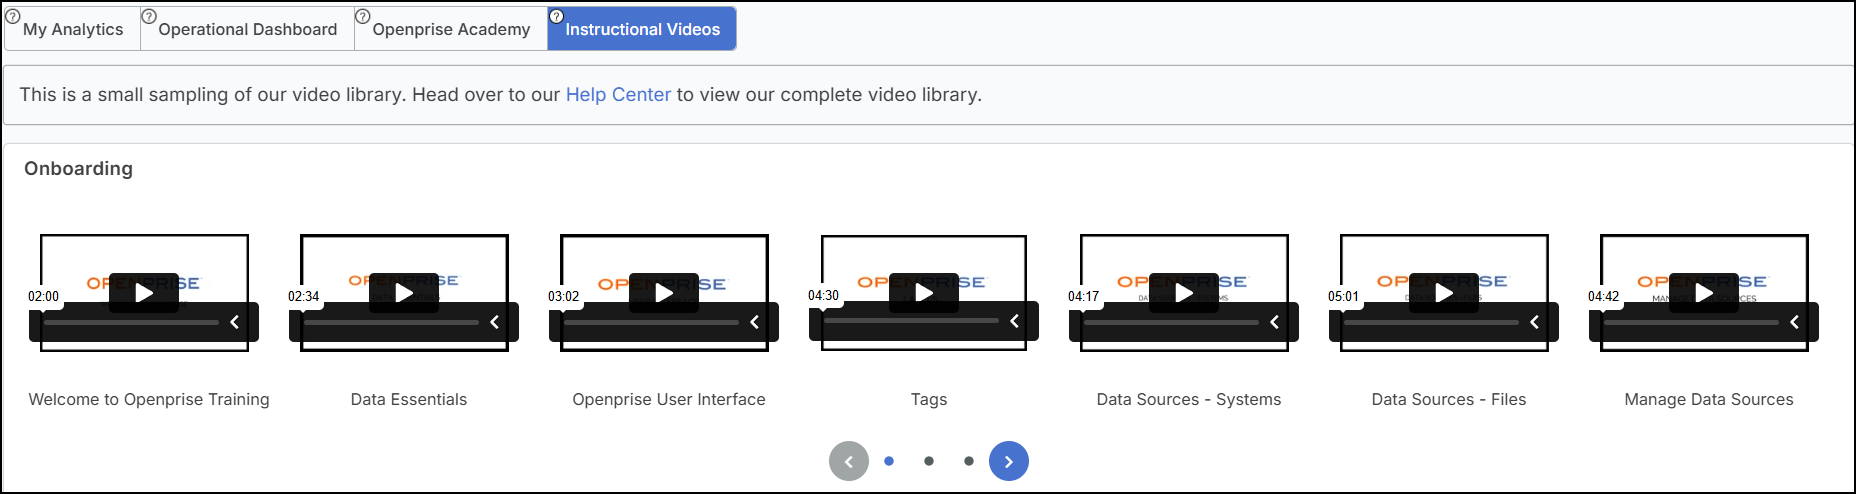Click the Openprise User Interface title
Screen dimensions: 1856x494
pyautogui.click(x=669, y=399)
